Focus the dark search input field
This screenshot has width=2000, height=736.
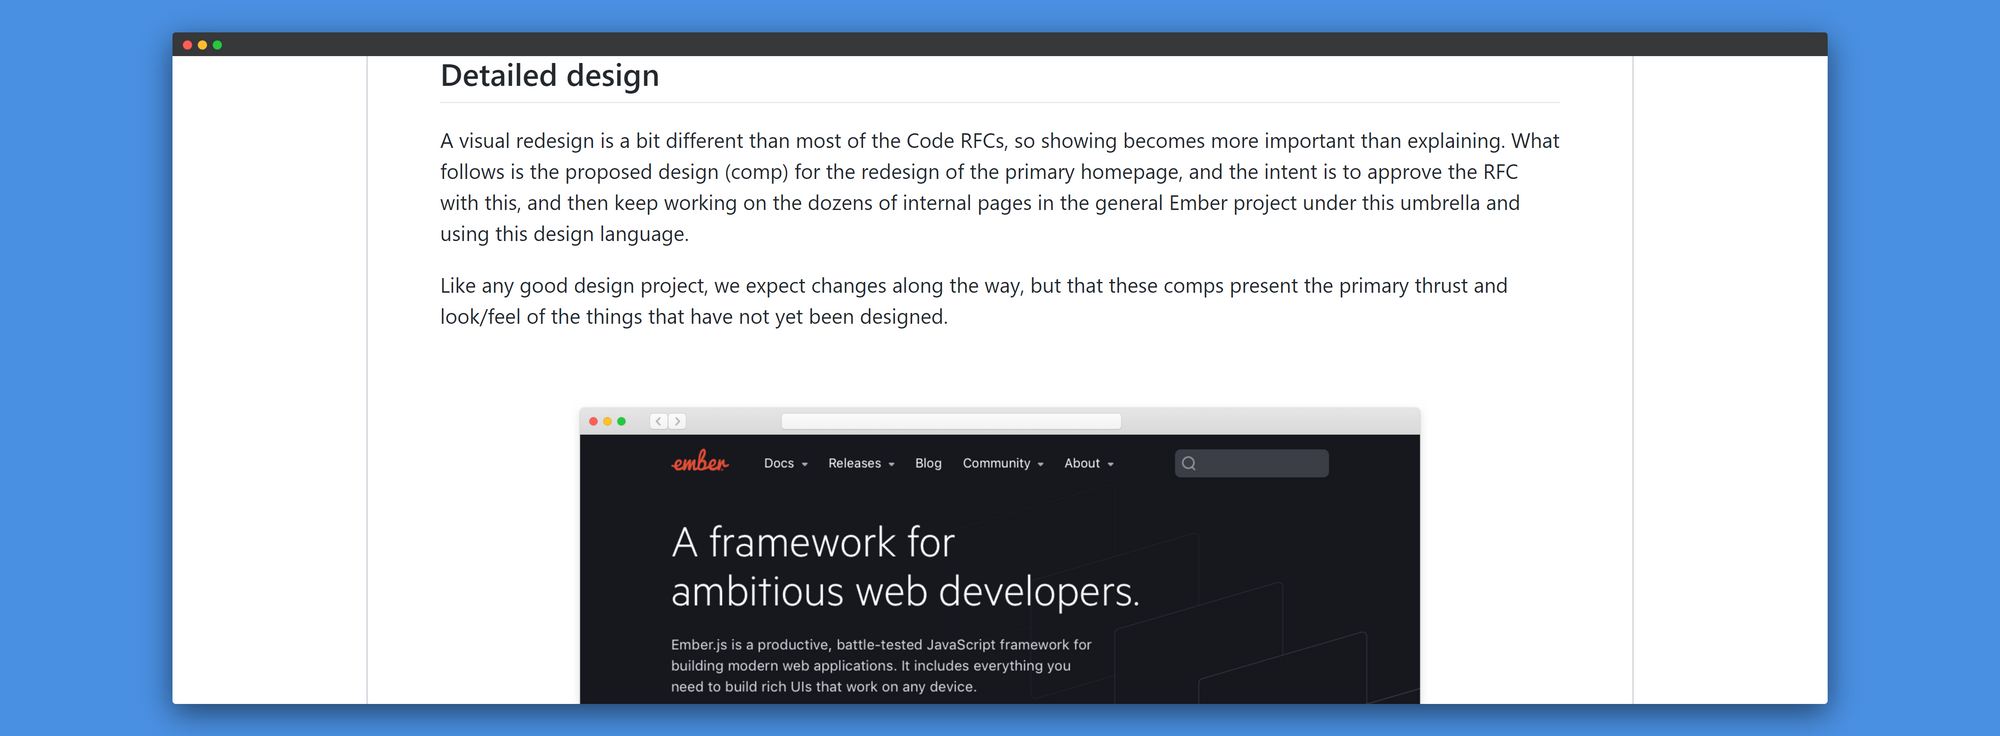tap(1252, 463)
